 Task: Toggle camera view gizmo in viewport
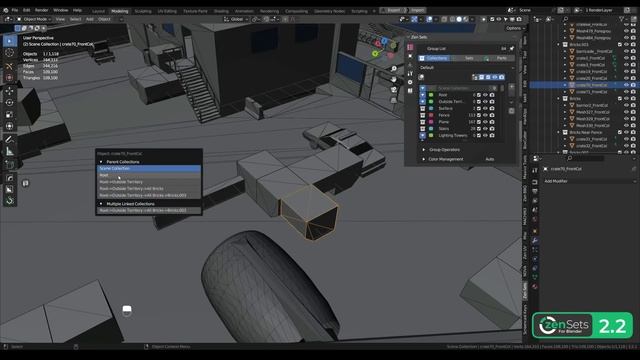[393, 90]
